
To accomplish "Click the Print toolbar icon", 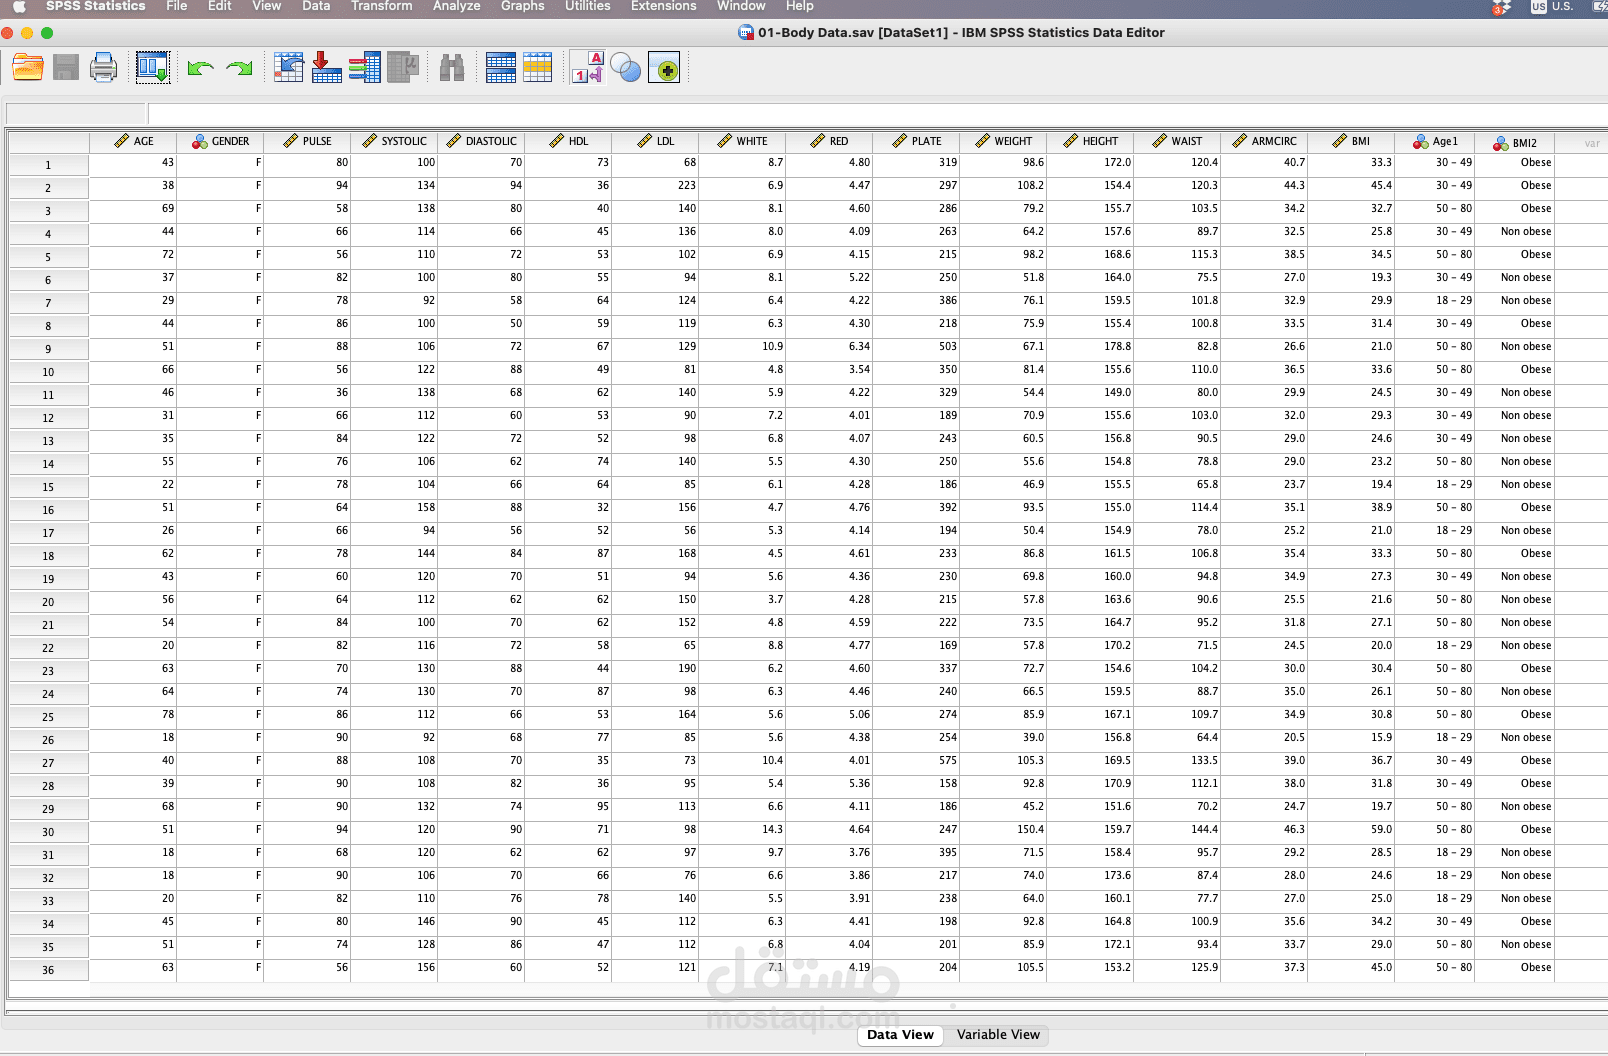I will click(x=103, y=68).
